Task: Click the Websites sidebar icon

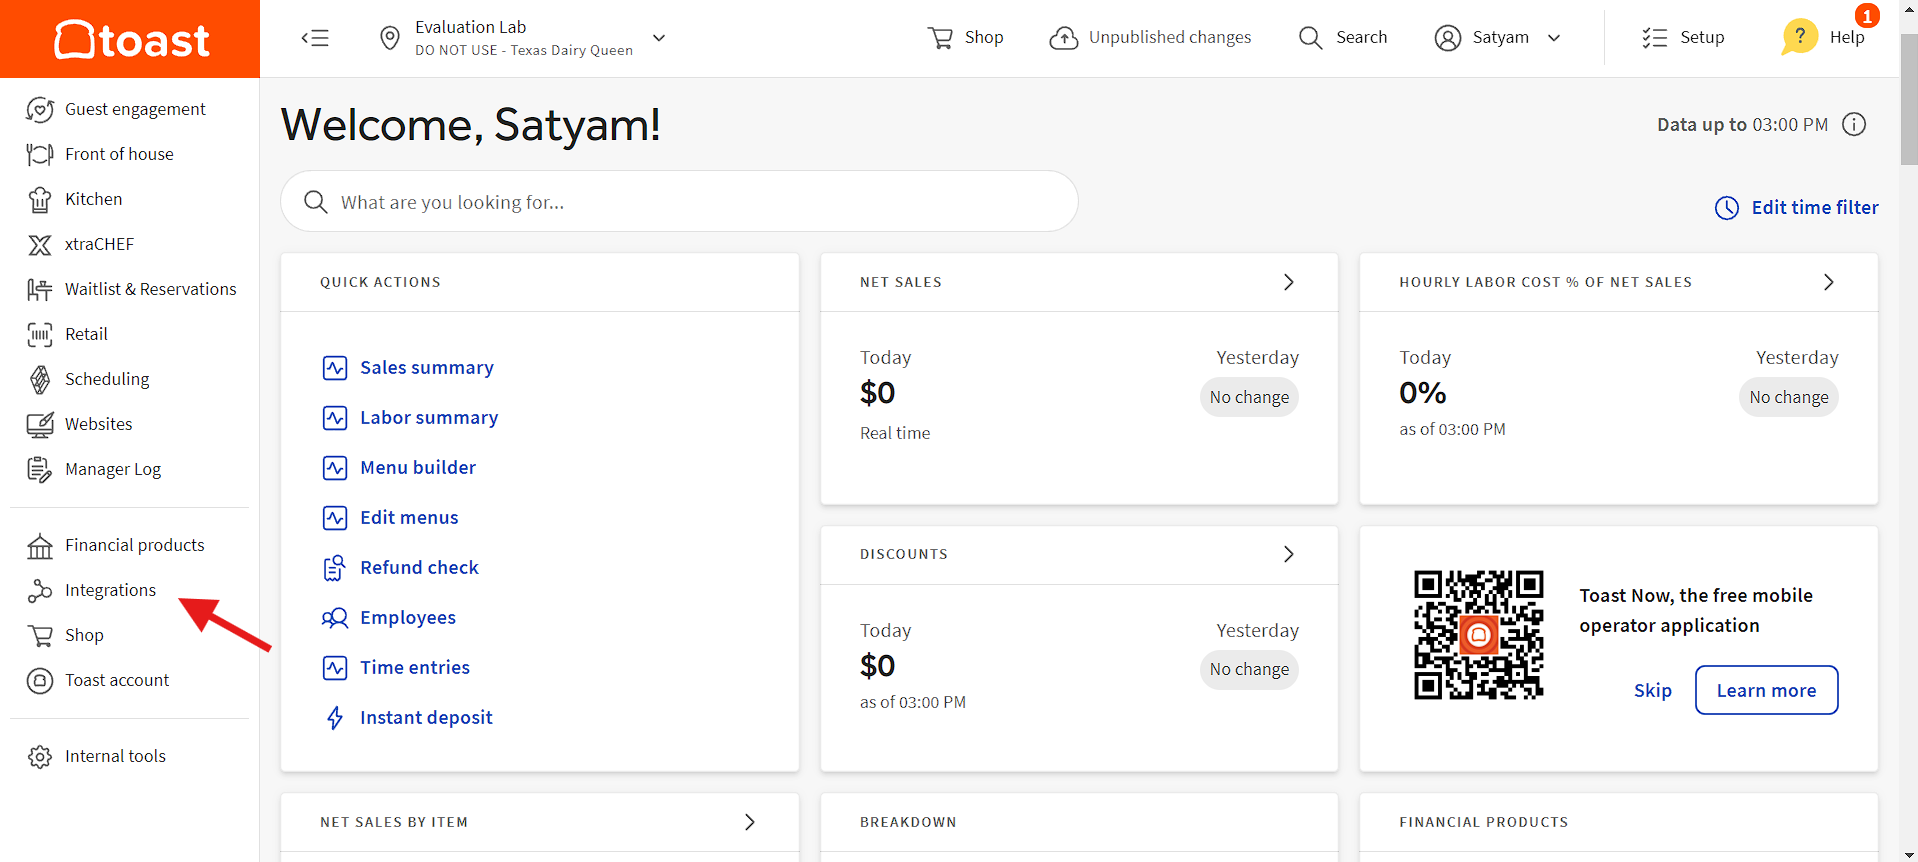Action: click(40, 424)
